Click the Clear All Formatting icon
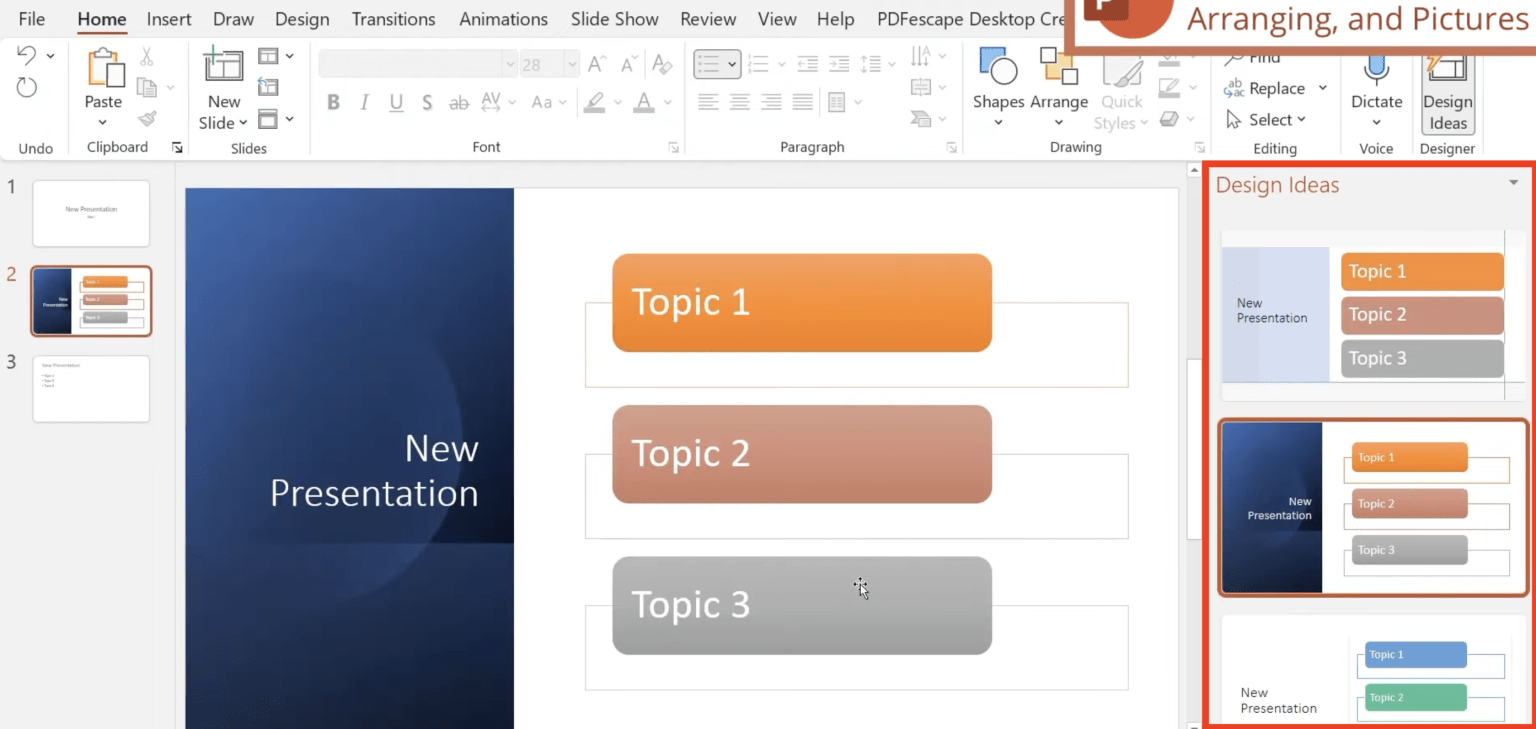This screenshot has height=729, width=1536. 663,64
